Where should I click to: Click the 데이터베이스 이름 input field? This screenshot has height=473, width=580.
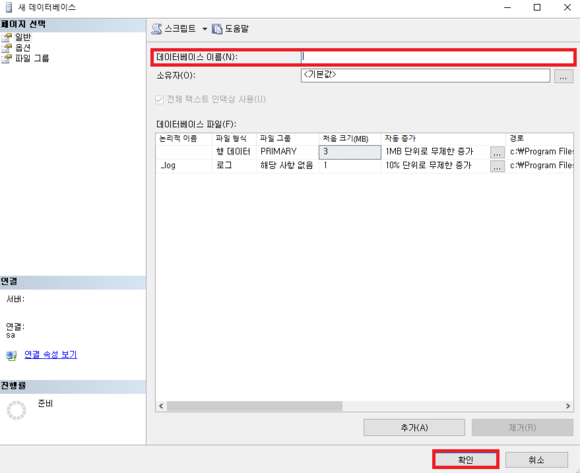(437, 57)
